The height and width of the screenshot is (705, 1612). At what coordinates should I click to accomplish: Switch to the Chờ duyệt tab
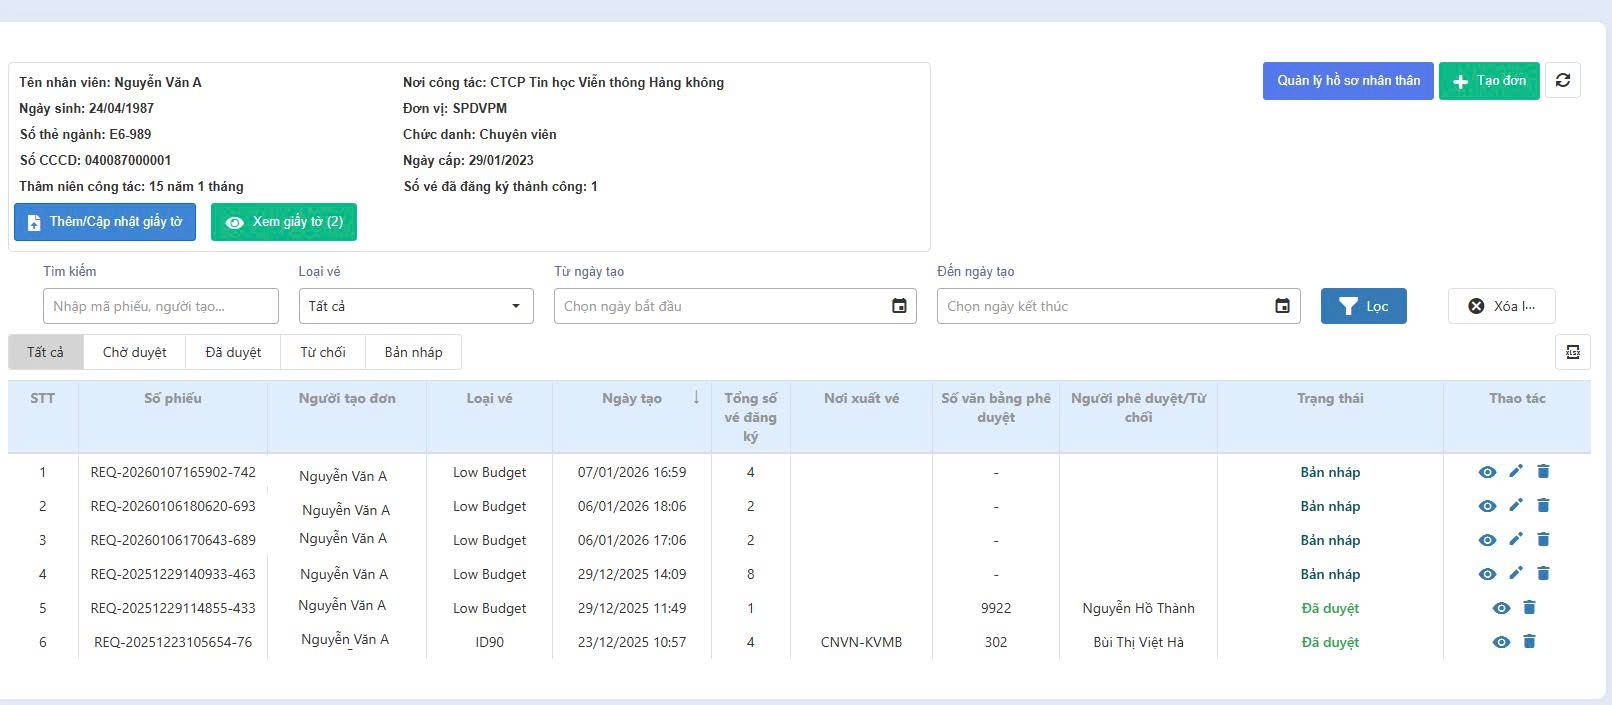click(x=134, y=352)
